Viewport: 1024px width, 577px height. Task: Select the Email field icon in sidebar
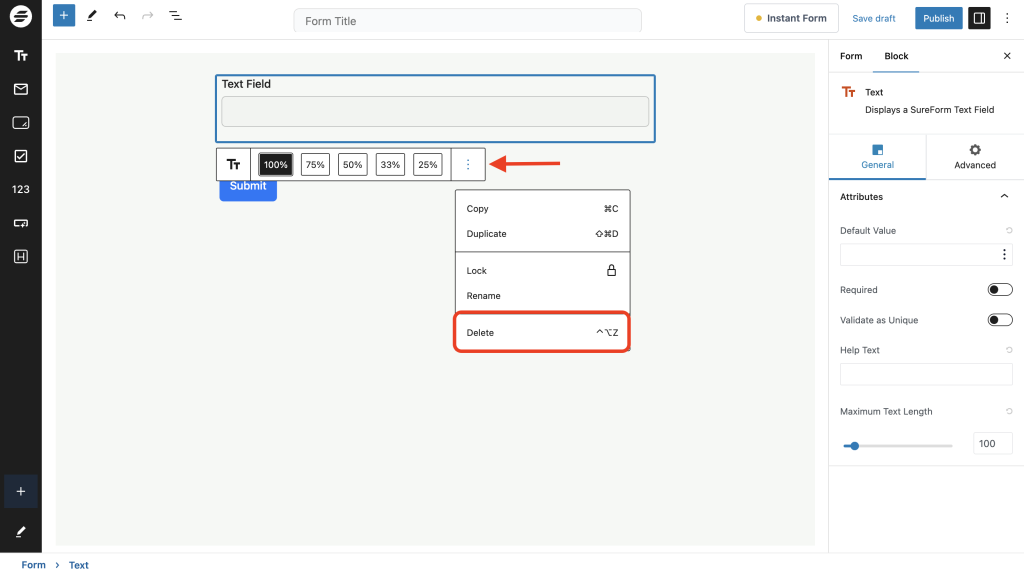20,89
